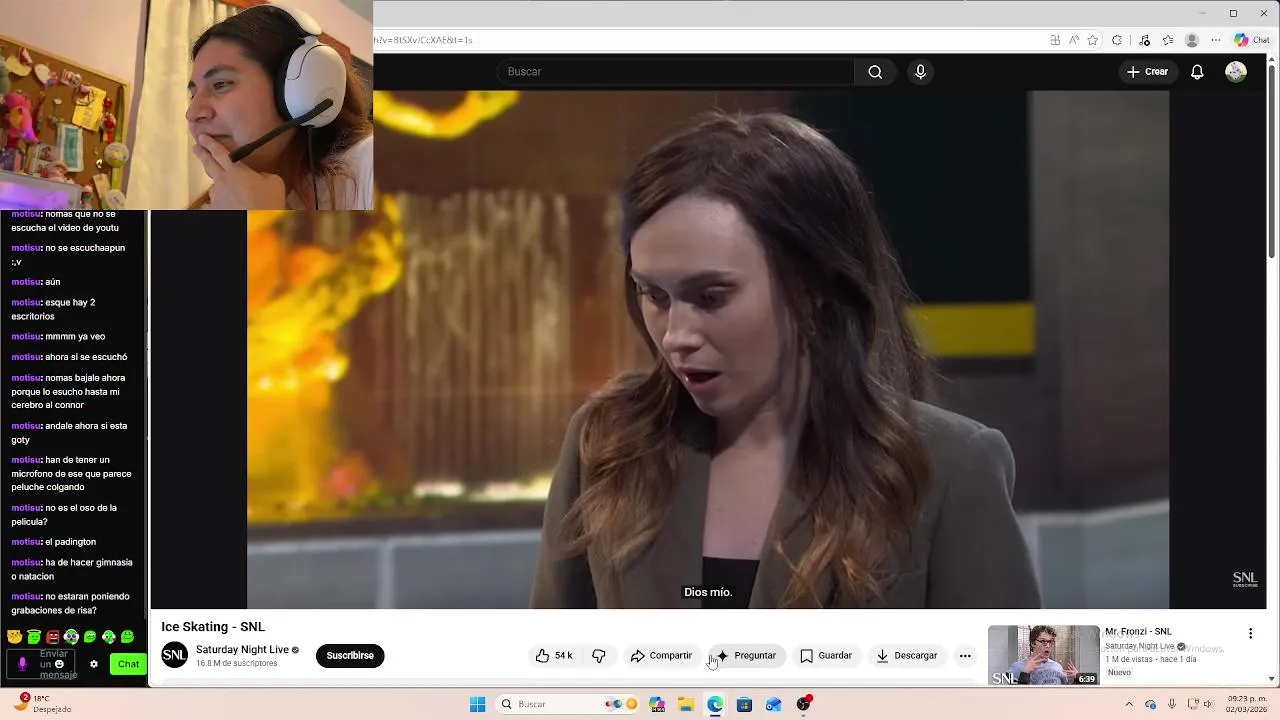Open Saturday Night Live channel avatar
This screenshot has width=1280, height=720.
[x=175, y=655]
